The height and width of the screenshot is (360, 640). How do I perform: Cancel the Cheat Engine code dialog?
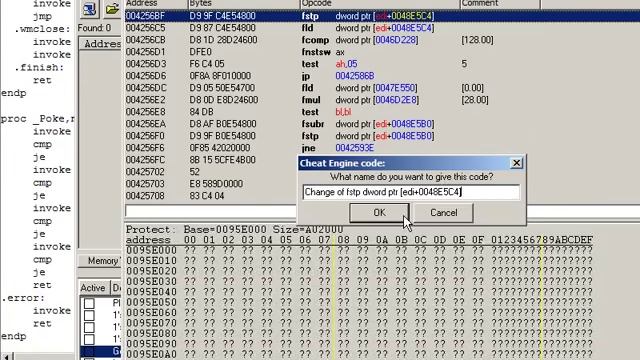click(x=443, y=213)
